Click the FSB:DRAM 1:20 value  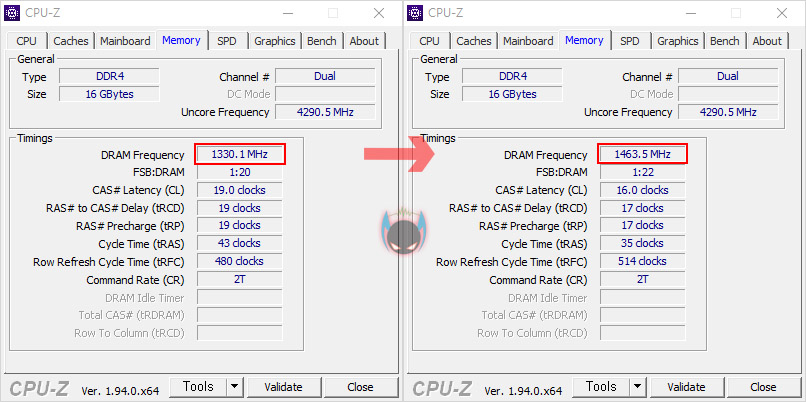pos(240,172)
